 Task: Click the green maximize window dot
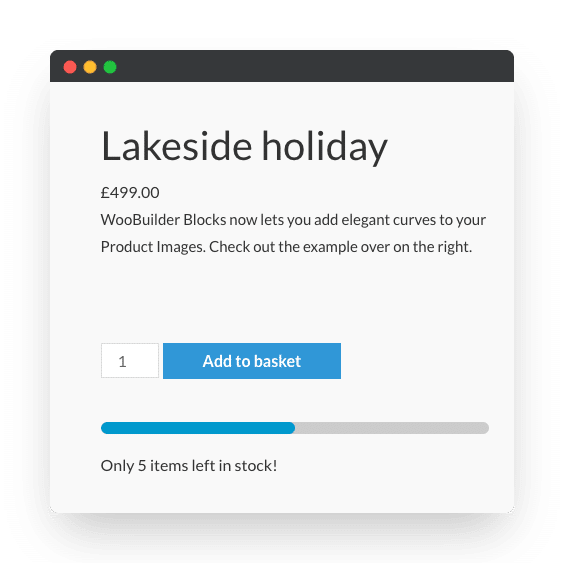coord(110,67)
